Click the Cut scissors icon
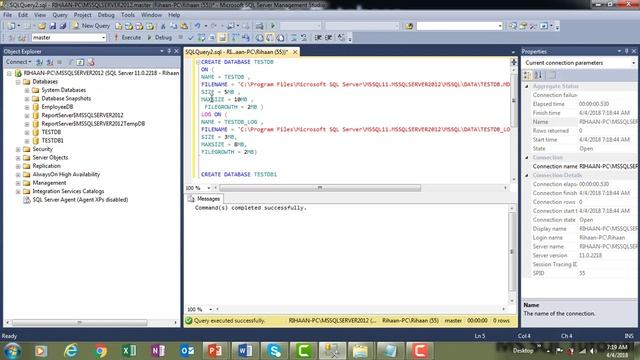 [163, 26]
